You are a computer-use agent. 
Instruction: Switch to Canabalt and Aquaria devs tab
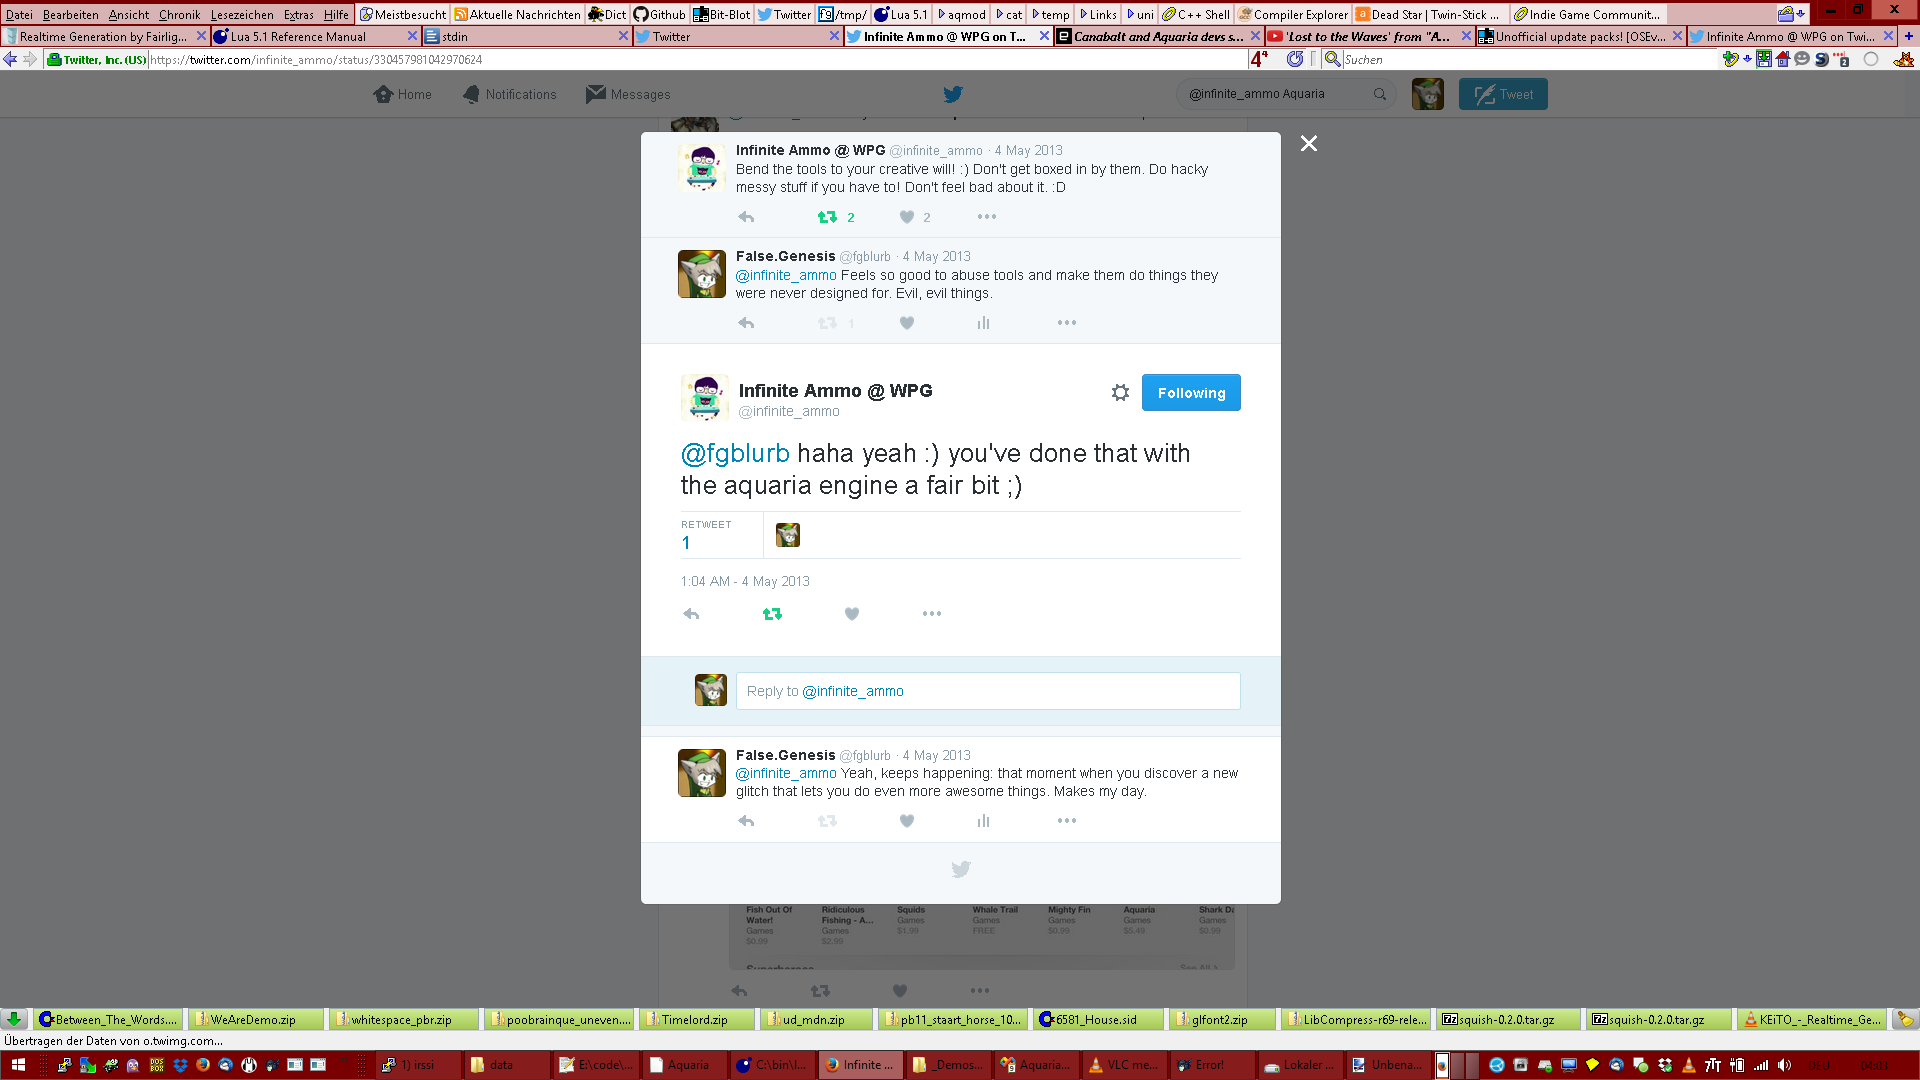coord(1159,36)
